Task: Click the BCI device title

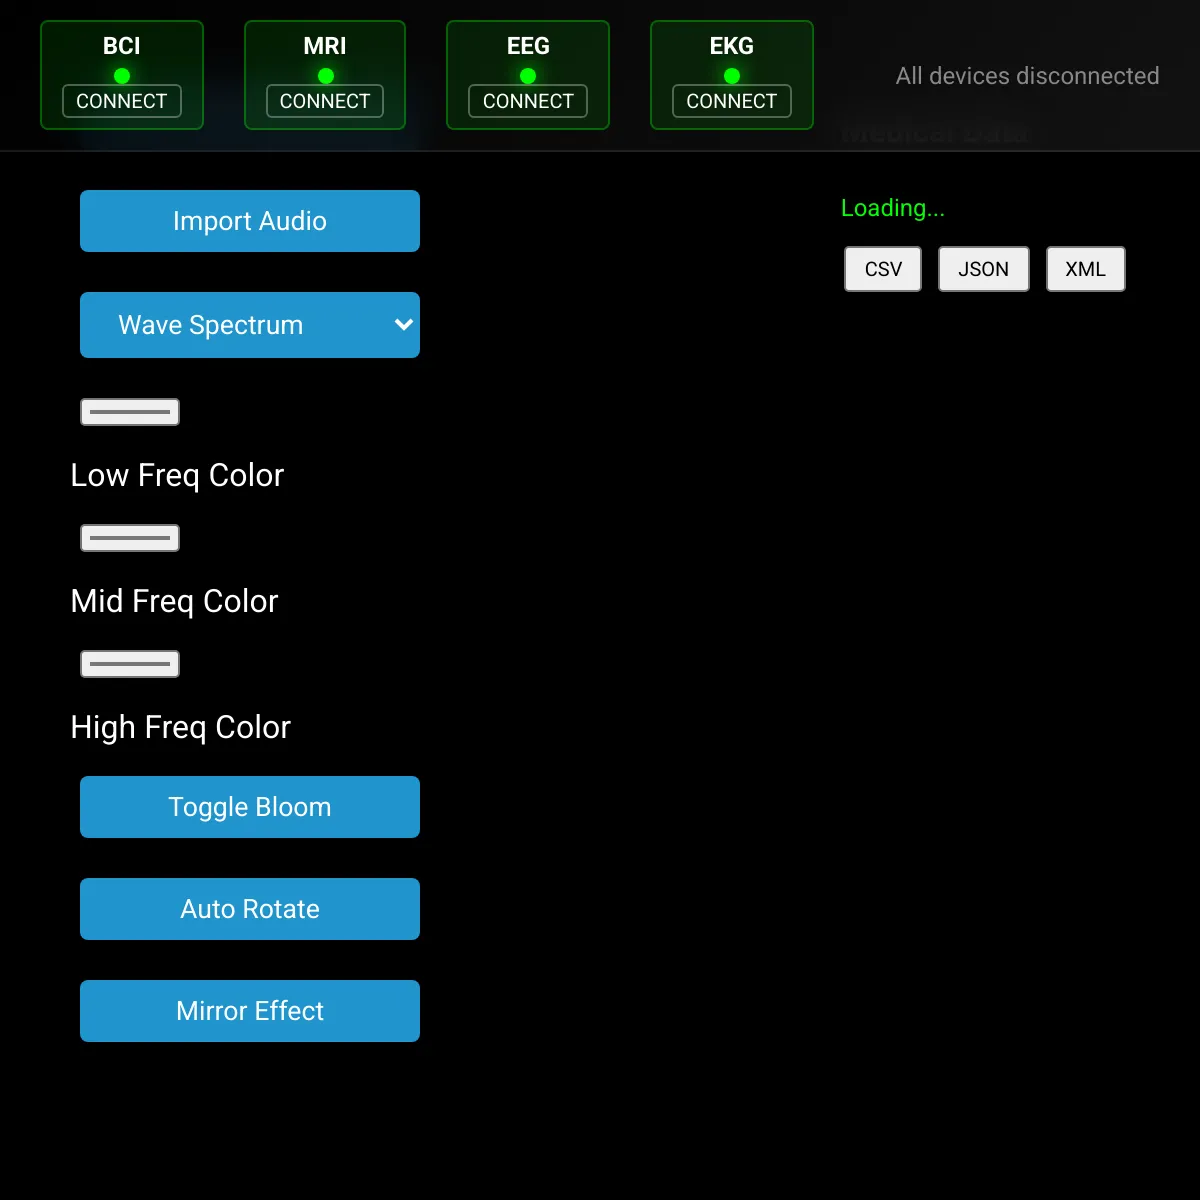Action: click(122, 46)
